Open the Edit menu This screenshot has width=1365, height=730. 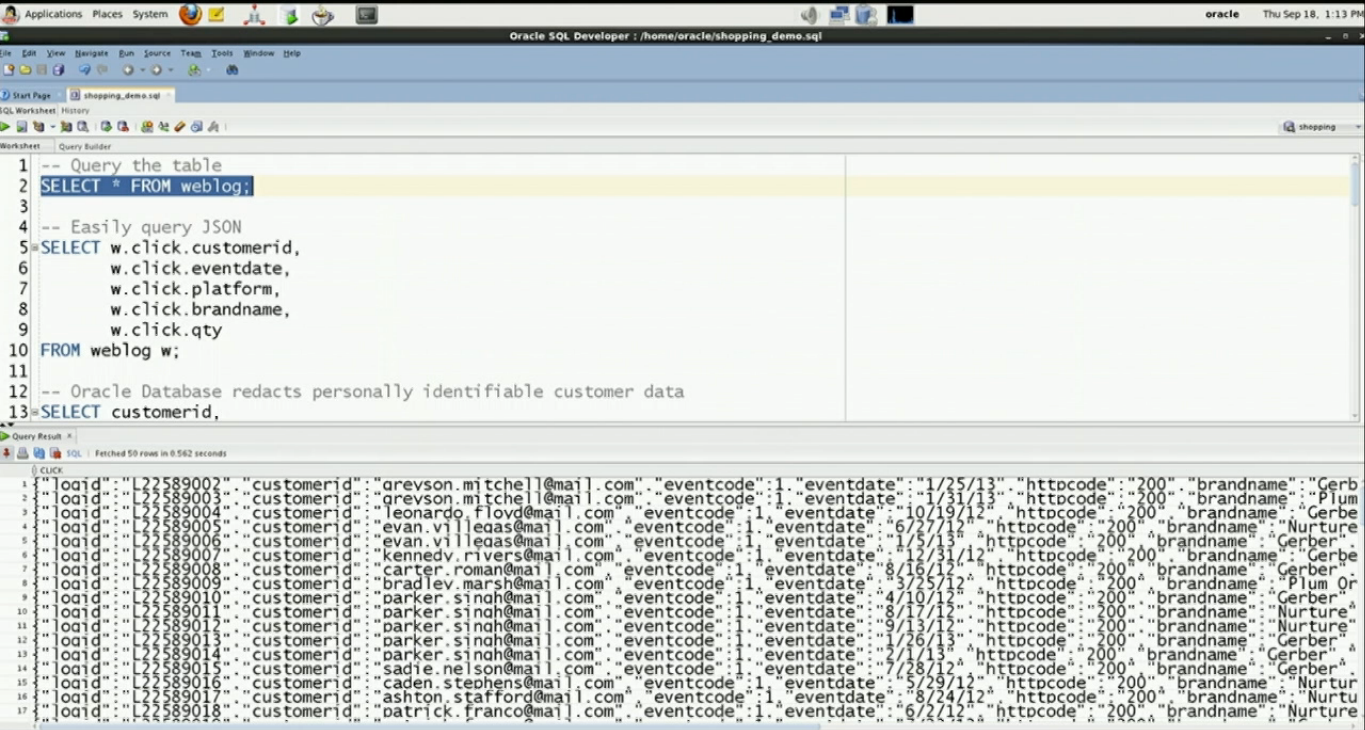click(29, 53)
